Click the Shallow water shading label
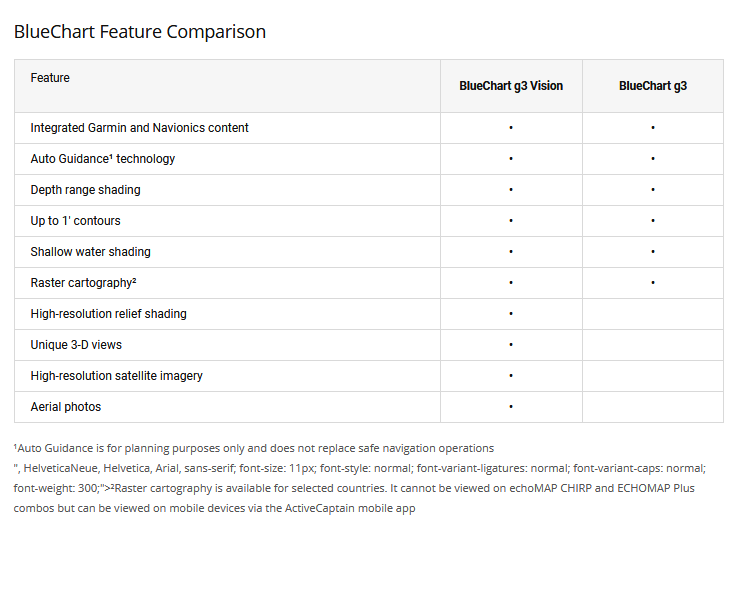The image size is (746, 590). pos(90,252)
